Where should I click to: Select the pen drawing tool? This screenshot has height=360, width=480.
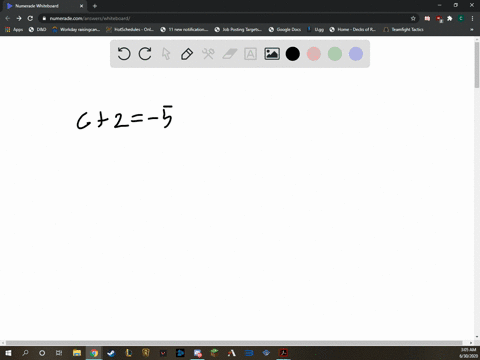[x=187, y=54]
